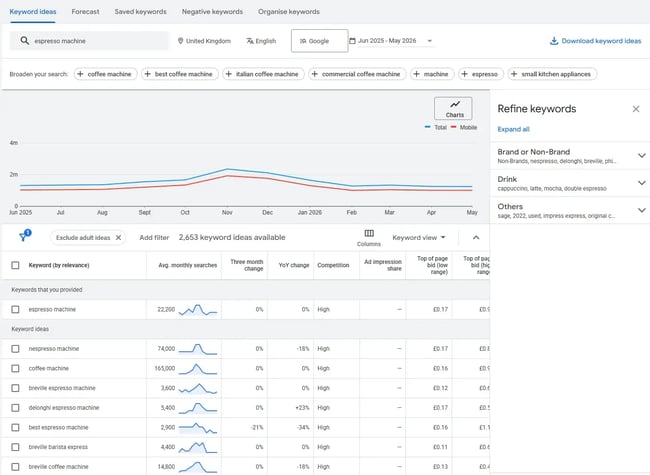Click the calendar icon for the date range
The width and height of the screenshot is (650, 475).
[x=352, y=41]
